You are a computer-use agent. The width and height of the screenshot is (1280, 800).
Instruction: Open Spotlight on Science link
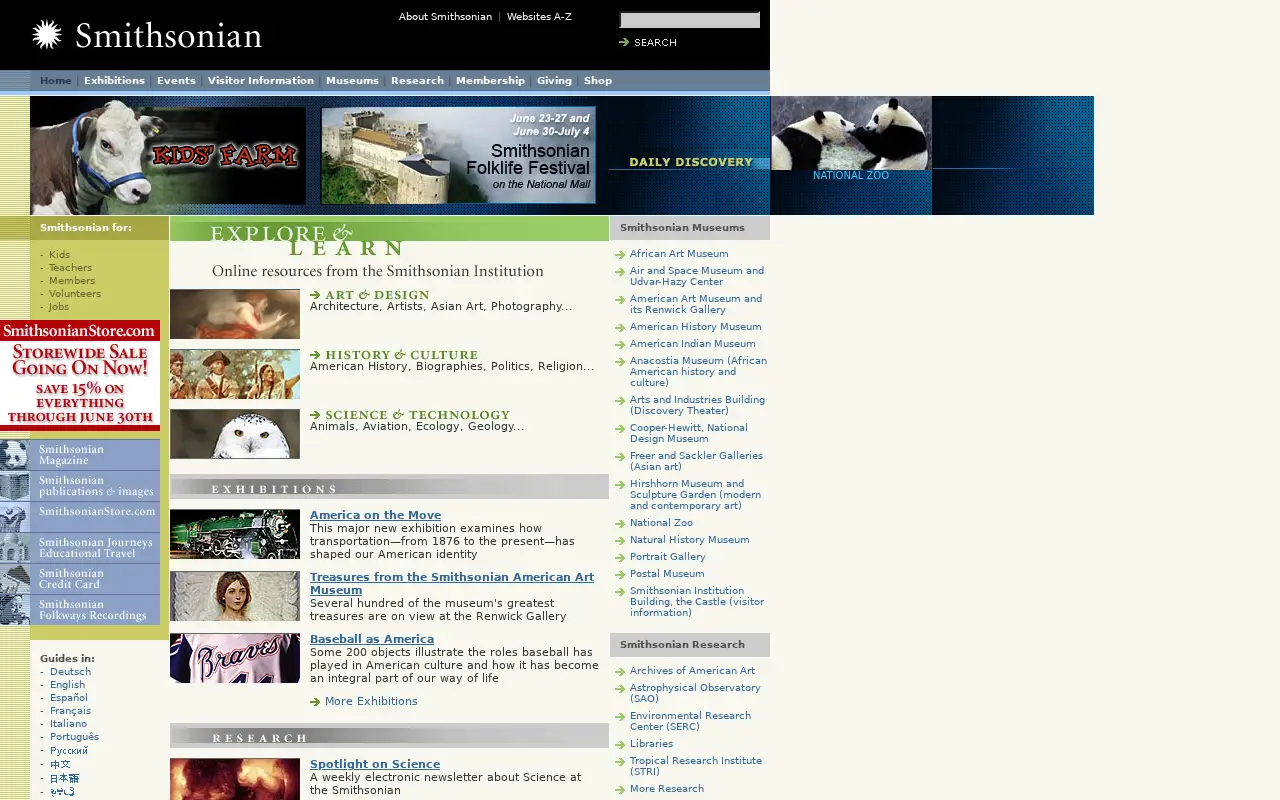(375, 765)
